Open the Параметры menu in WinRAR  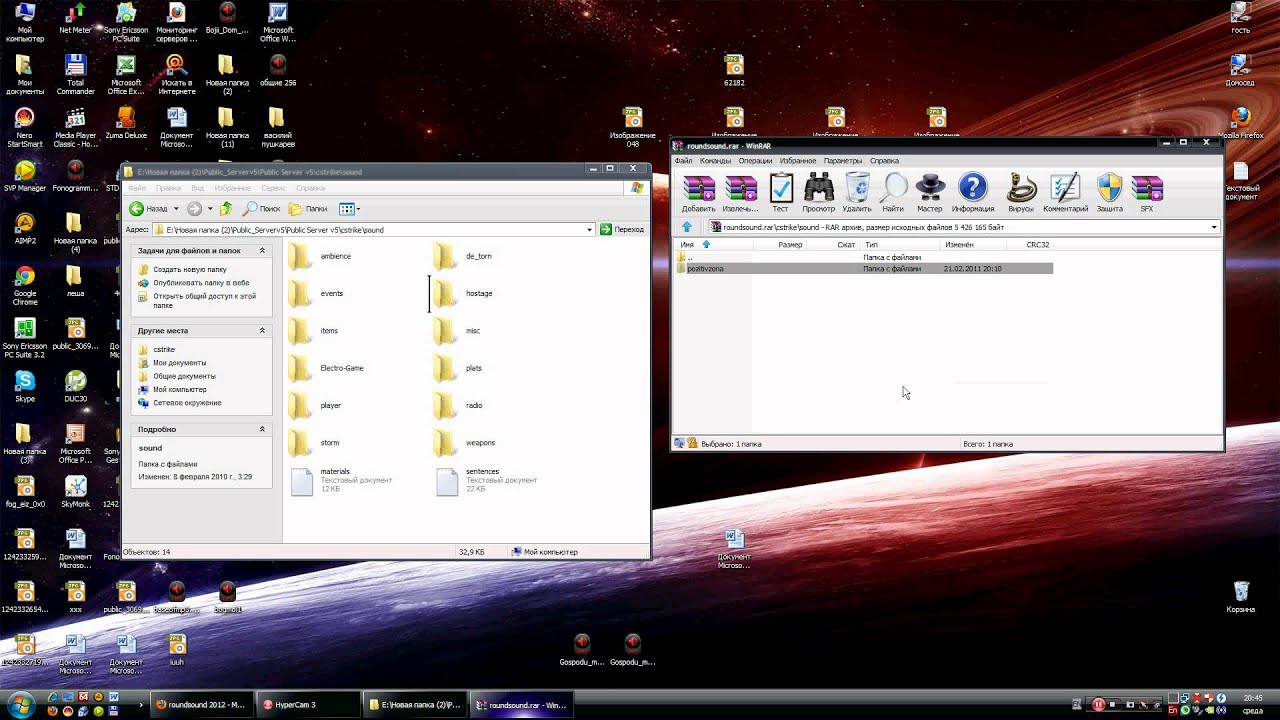tap(843, 160)
